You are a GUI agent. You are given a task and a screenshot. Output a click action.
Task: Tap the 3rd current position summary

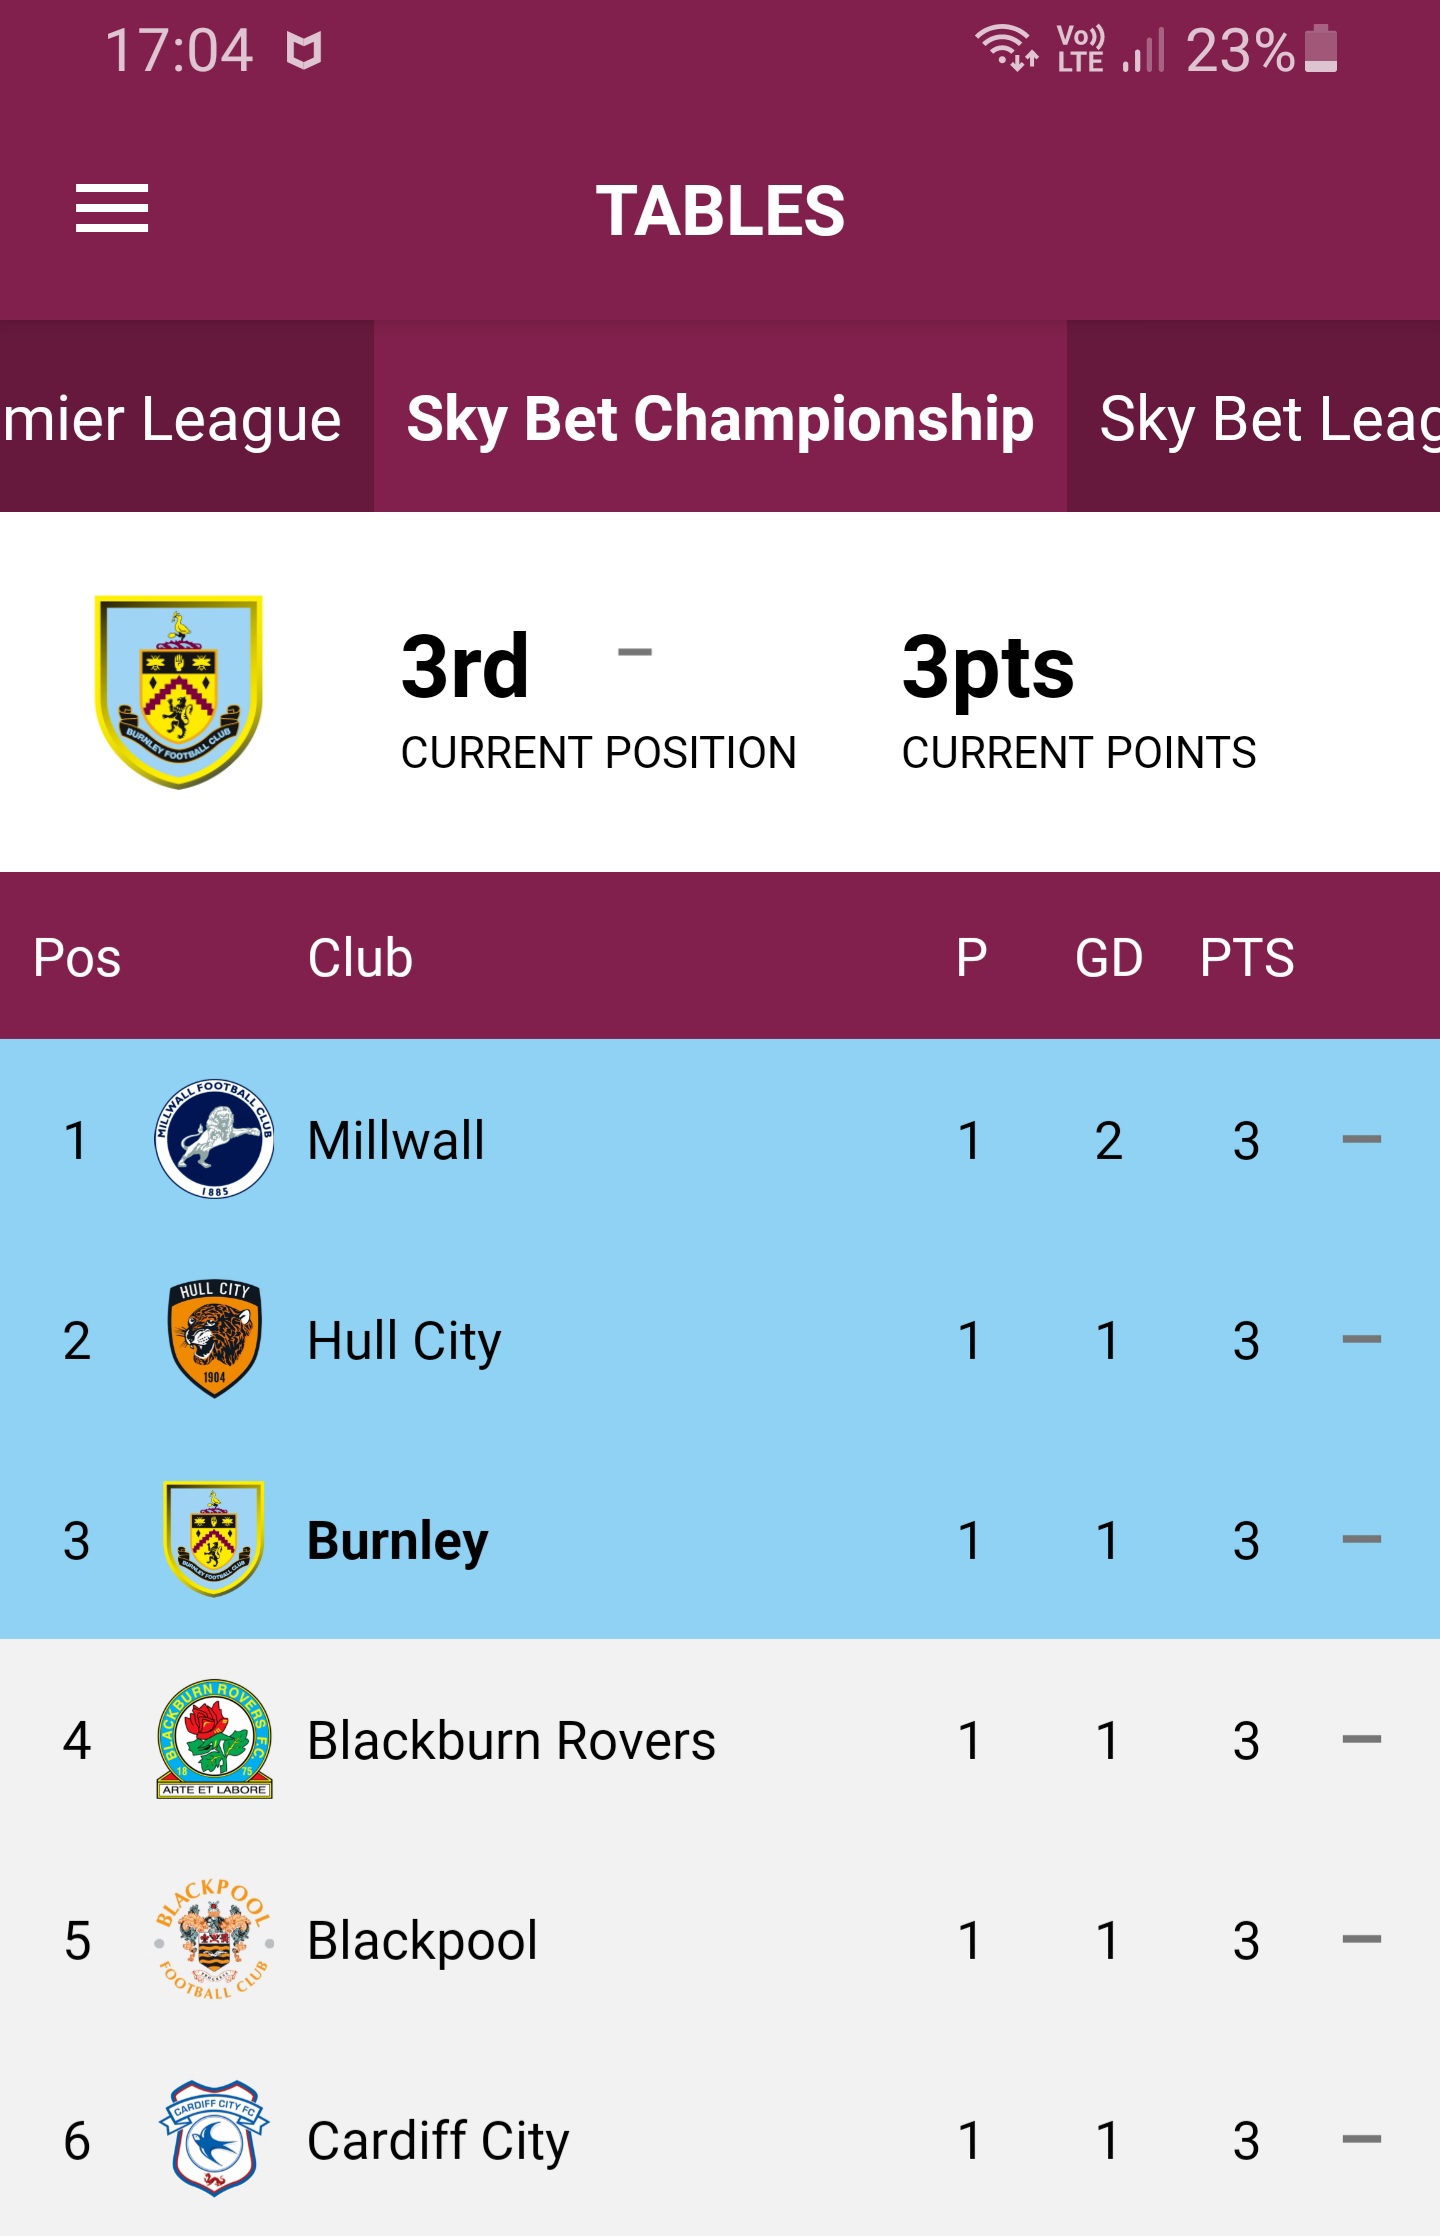598,700
